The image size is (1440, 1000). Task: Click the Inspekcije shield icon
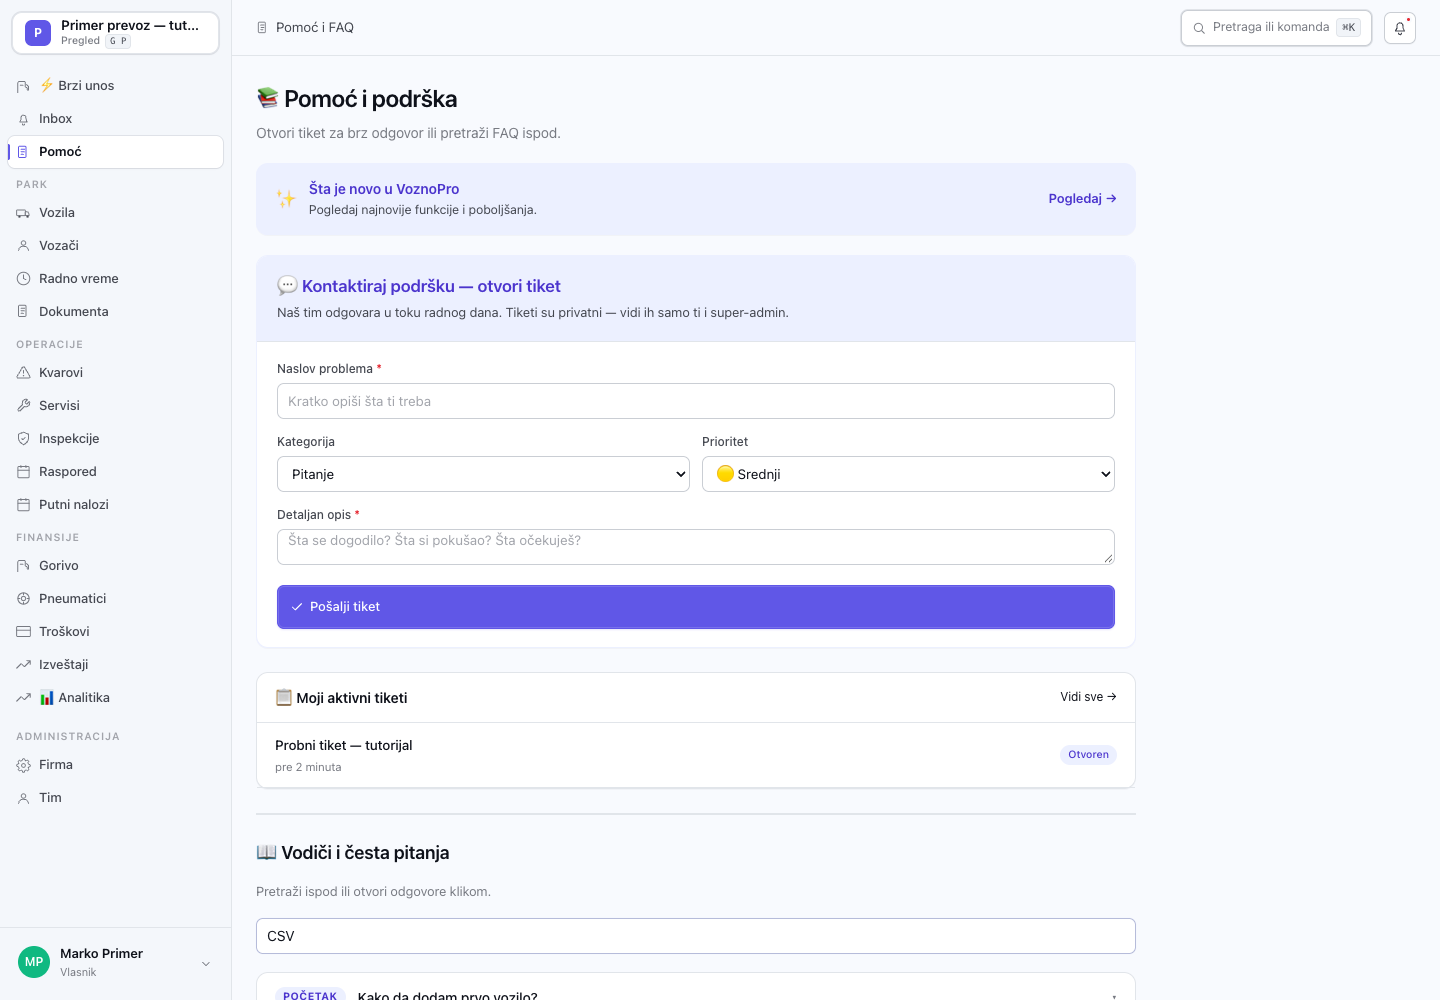click(x=23, y=439)
